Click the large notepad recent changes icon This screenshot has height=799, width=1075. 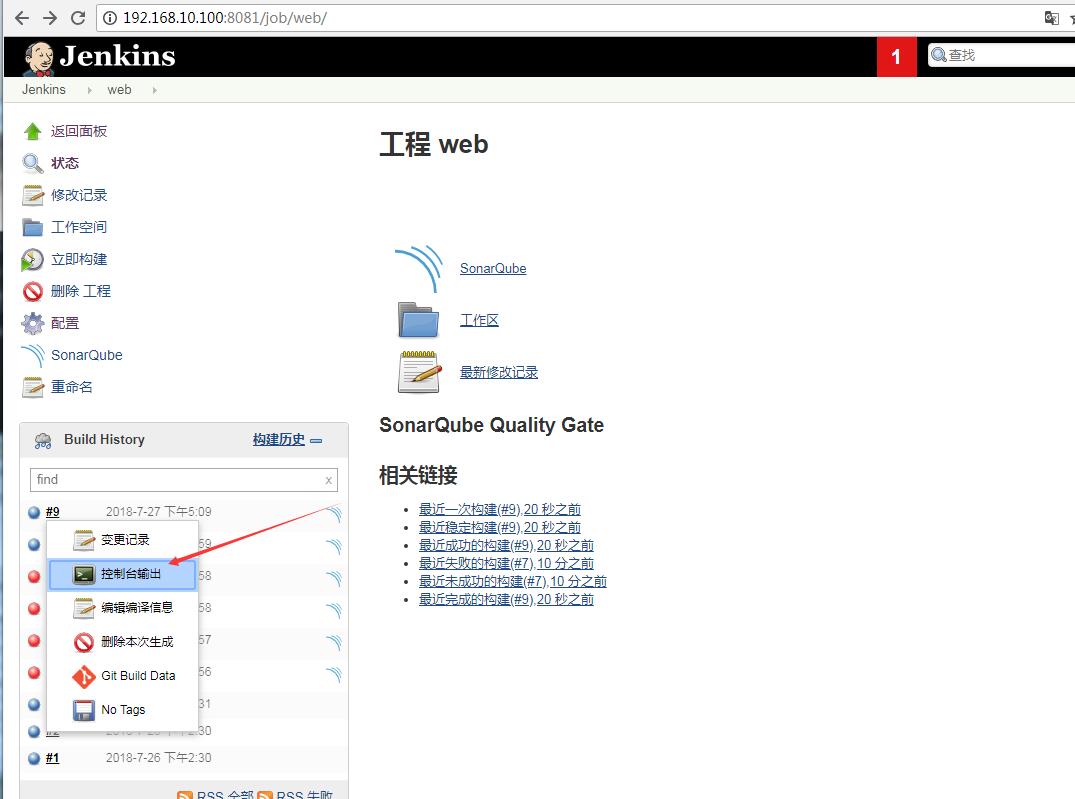(418, 373)
